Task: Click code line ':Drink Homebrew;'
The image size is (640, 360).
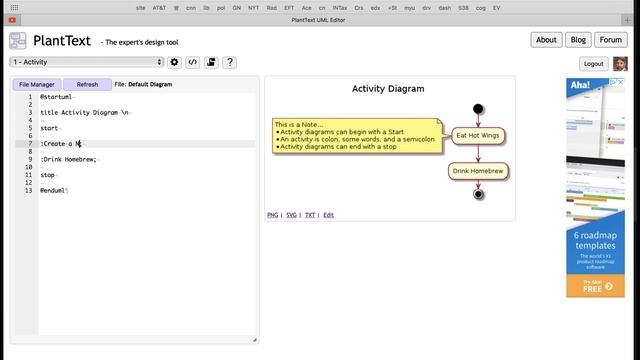Action: (69, 159)
